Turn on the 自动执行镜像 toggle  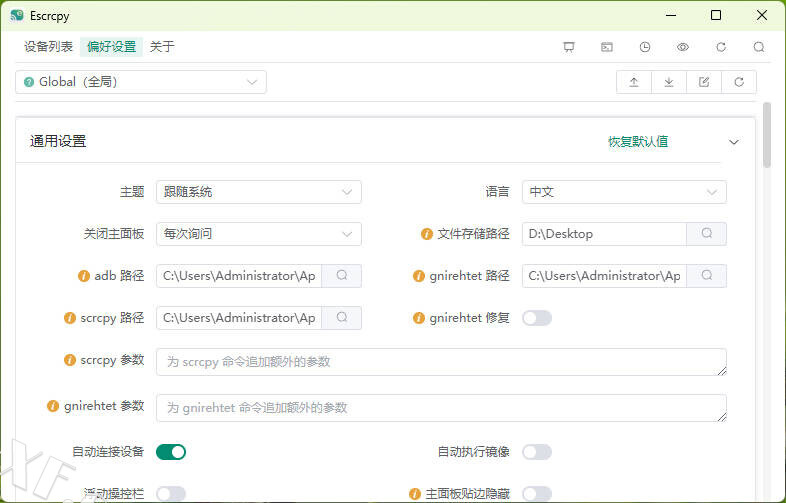click(x=537, y=452)
